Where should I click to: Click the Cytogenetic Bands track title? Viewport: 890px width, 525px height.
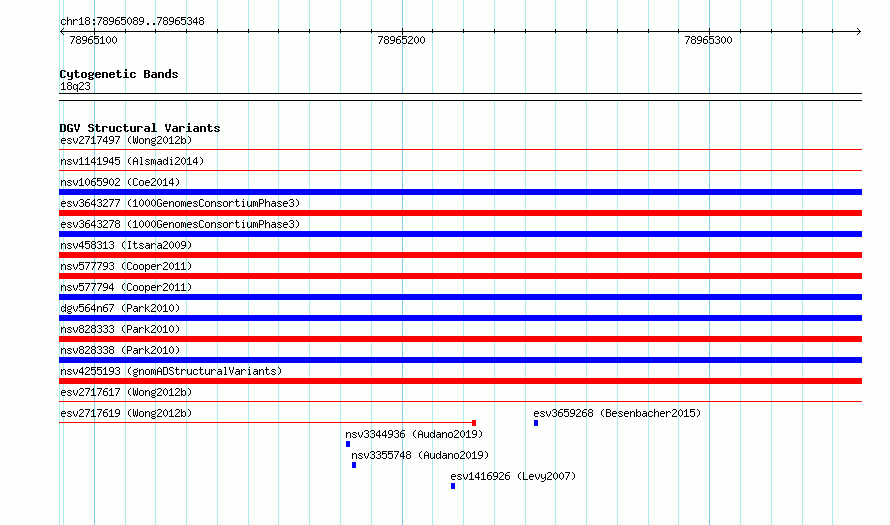pyautogui.click(x=119, y=74)
